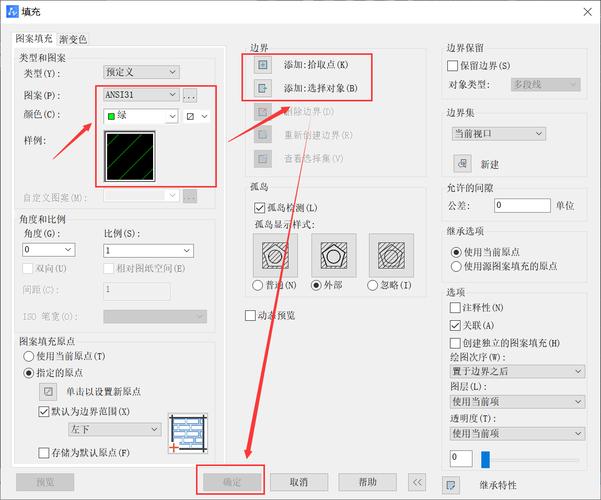The width and height of the screenshot is (601, 500).
Task: Select outer (外部) radio button
Action: (316, 285)
